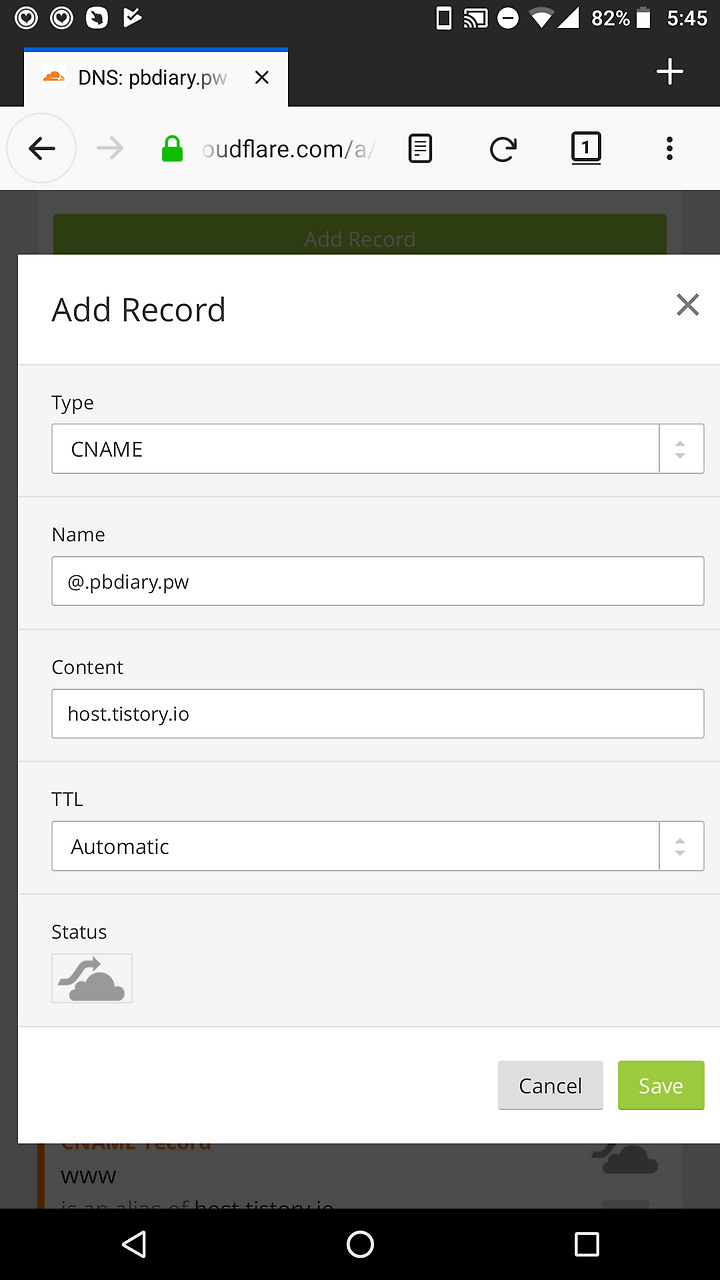Open the TTL Automatic dropdown
The height and width of the screenshot is (1280, 720).
pos(378,846)
